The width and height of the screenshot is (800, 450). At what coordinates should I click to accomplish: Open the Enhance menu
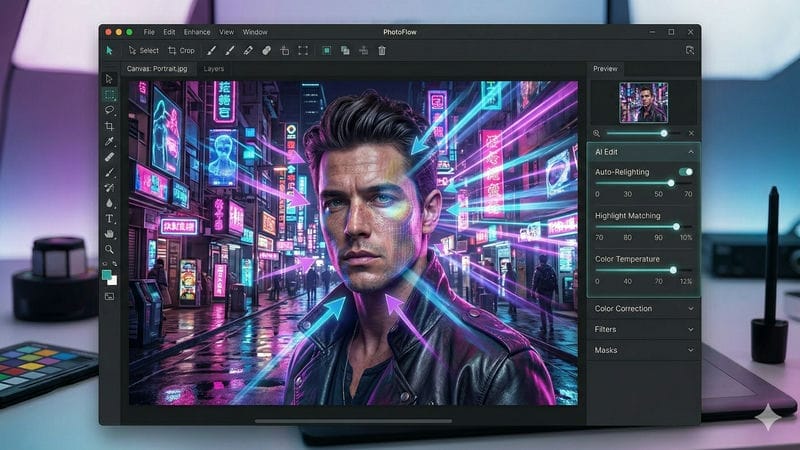(x=197, y=32)
